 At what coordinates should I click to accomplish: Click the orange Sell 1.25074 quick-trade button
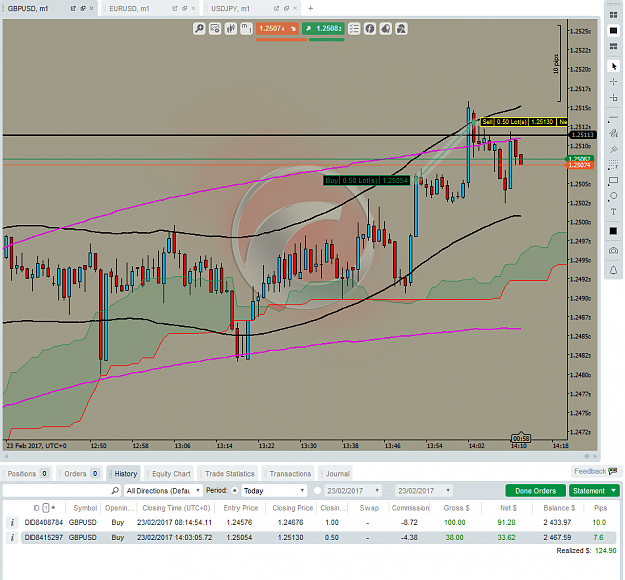(x=277, y=29)
